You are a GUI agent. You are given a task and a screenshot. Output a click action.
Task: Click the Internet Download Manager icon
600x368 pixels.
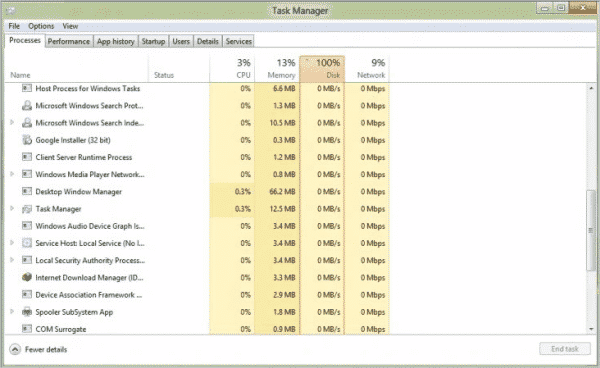(x=27, y=277)
